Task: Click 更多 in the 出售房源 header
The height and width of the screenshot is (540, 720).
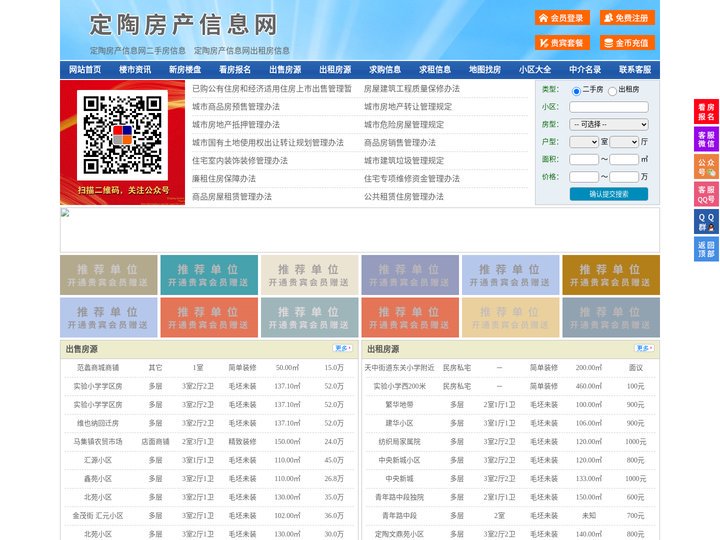Action: click(343, 348)
